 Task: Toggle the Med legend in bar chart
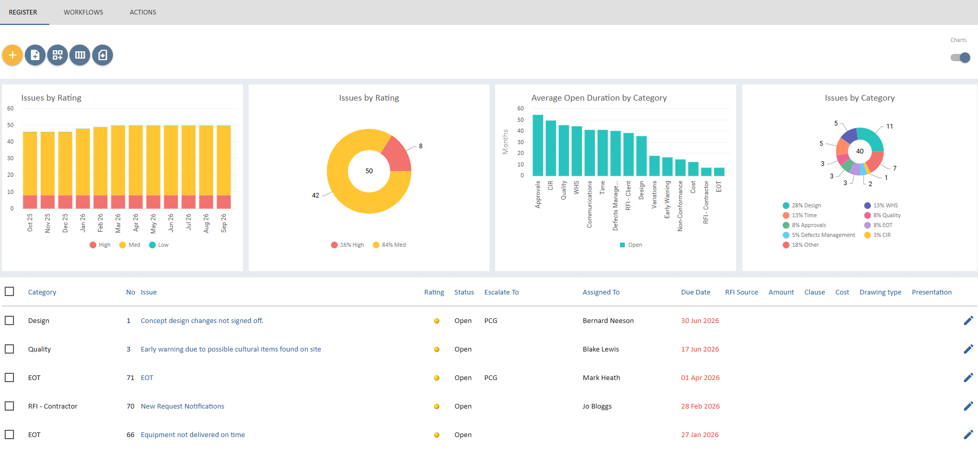(x=130, y=245)
